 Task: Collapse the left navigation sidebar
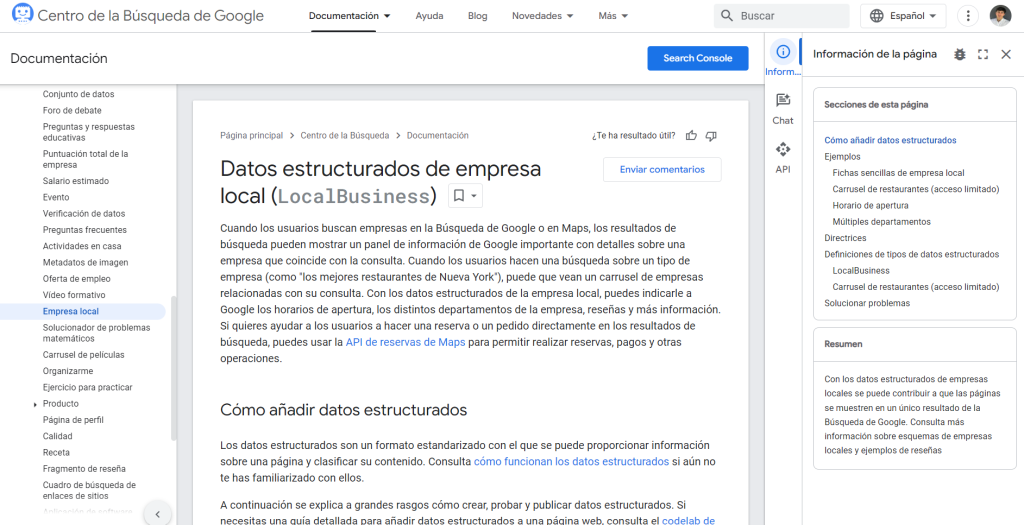coord(157,514)
